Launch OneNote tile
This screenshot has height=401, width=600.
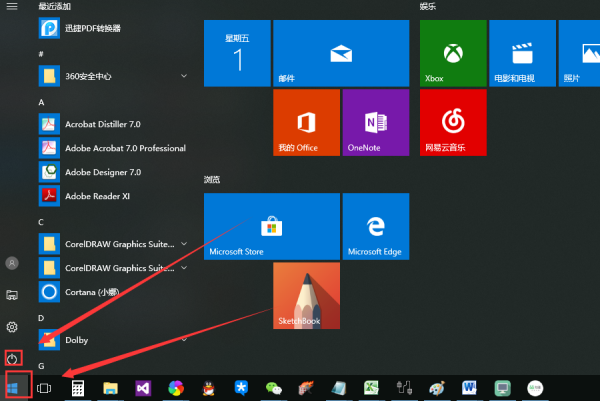click(376, 122)
